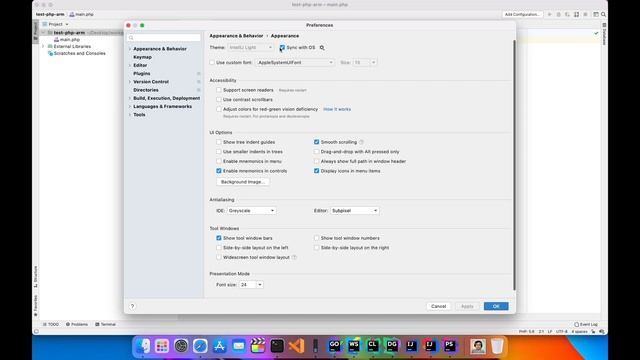This screenshot has height=360, width=640.
Task: Click the Background Image... button
Action: (x=243, y=182)
